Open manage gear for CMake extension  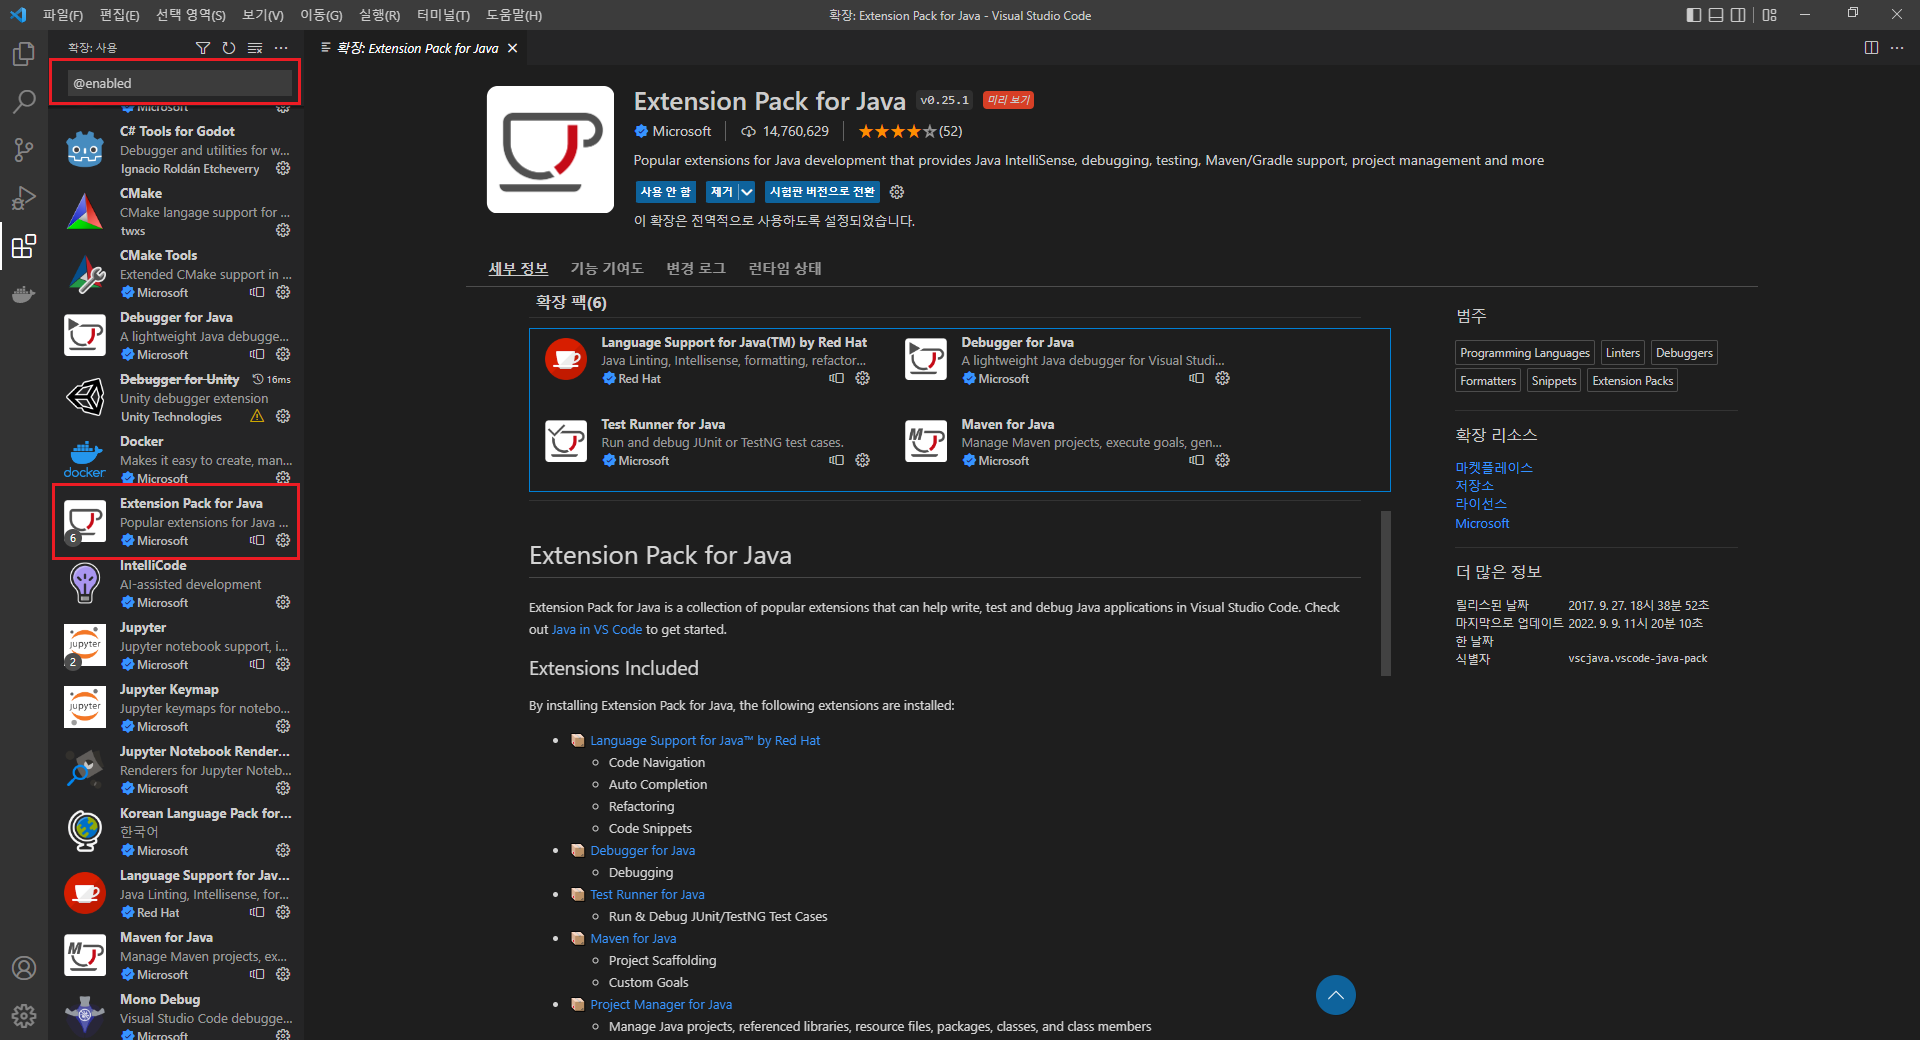click(x=283, y=230)
